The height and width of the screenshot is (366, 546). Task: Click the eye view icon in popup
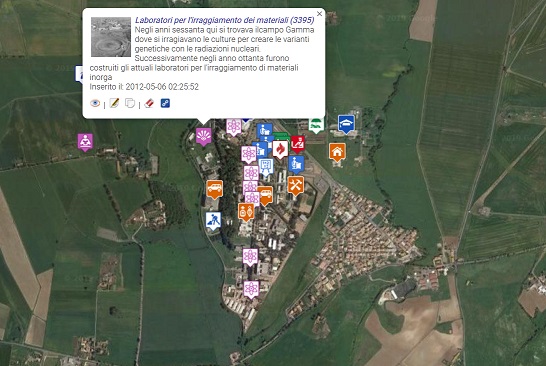pyautogui.click(x=95, y=103)
